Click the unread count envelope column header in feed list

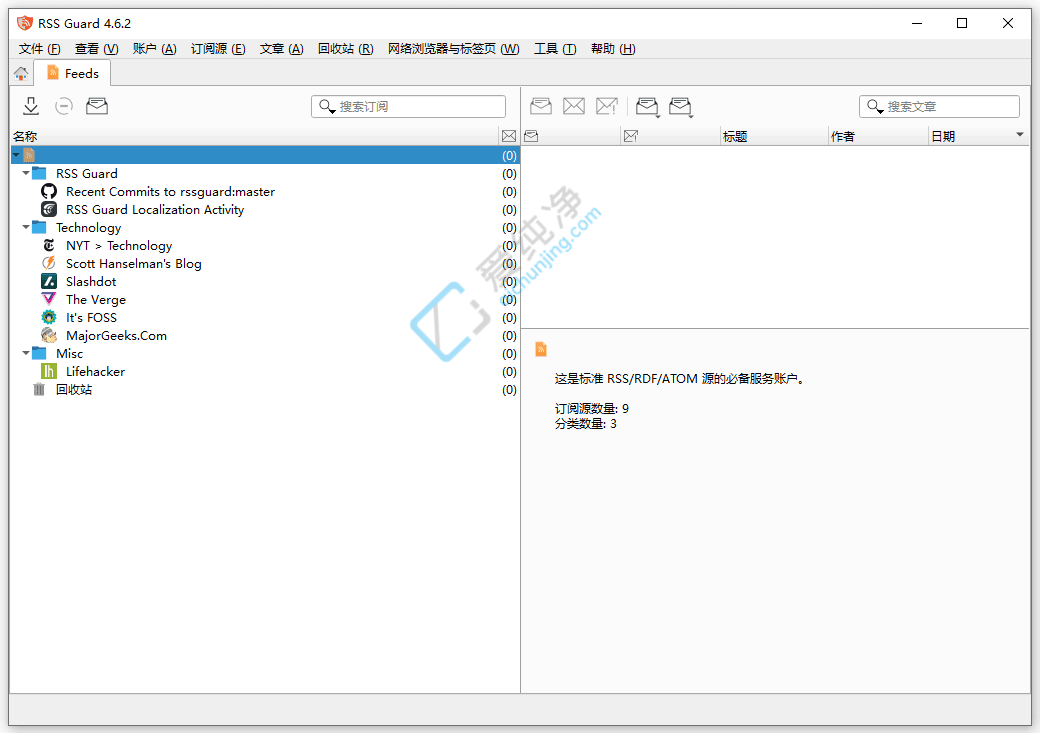(509, 136)
